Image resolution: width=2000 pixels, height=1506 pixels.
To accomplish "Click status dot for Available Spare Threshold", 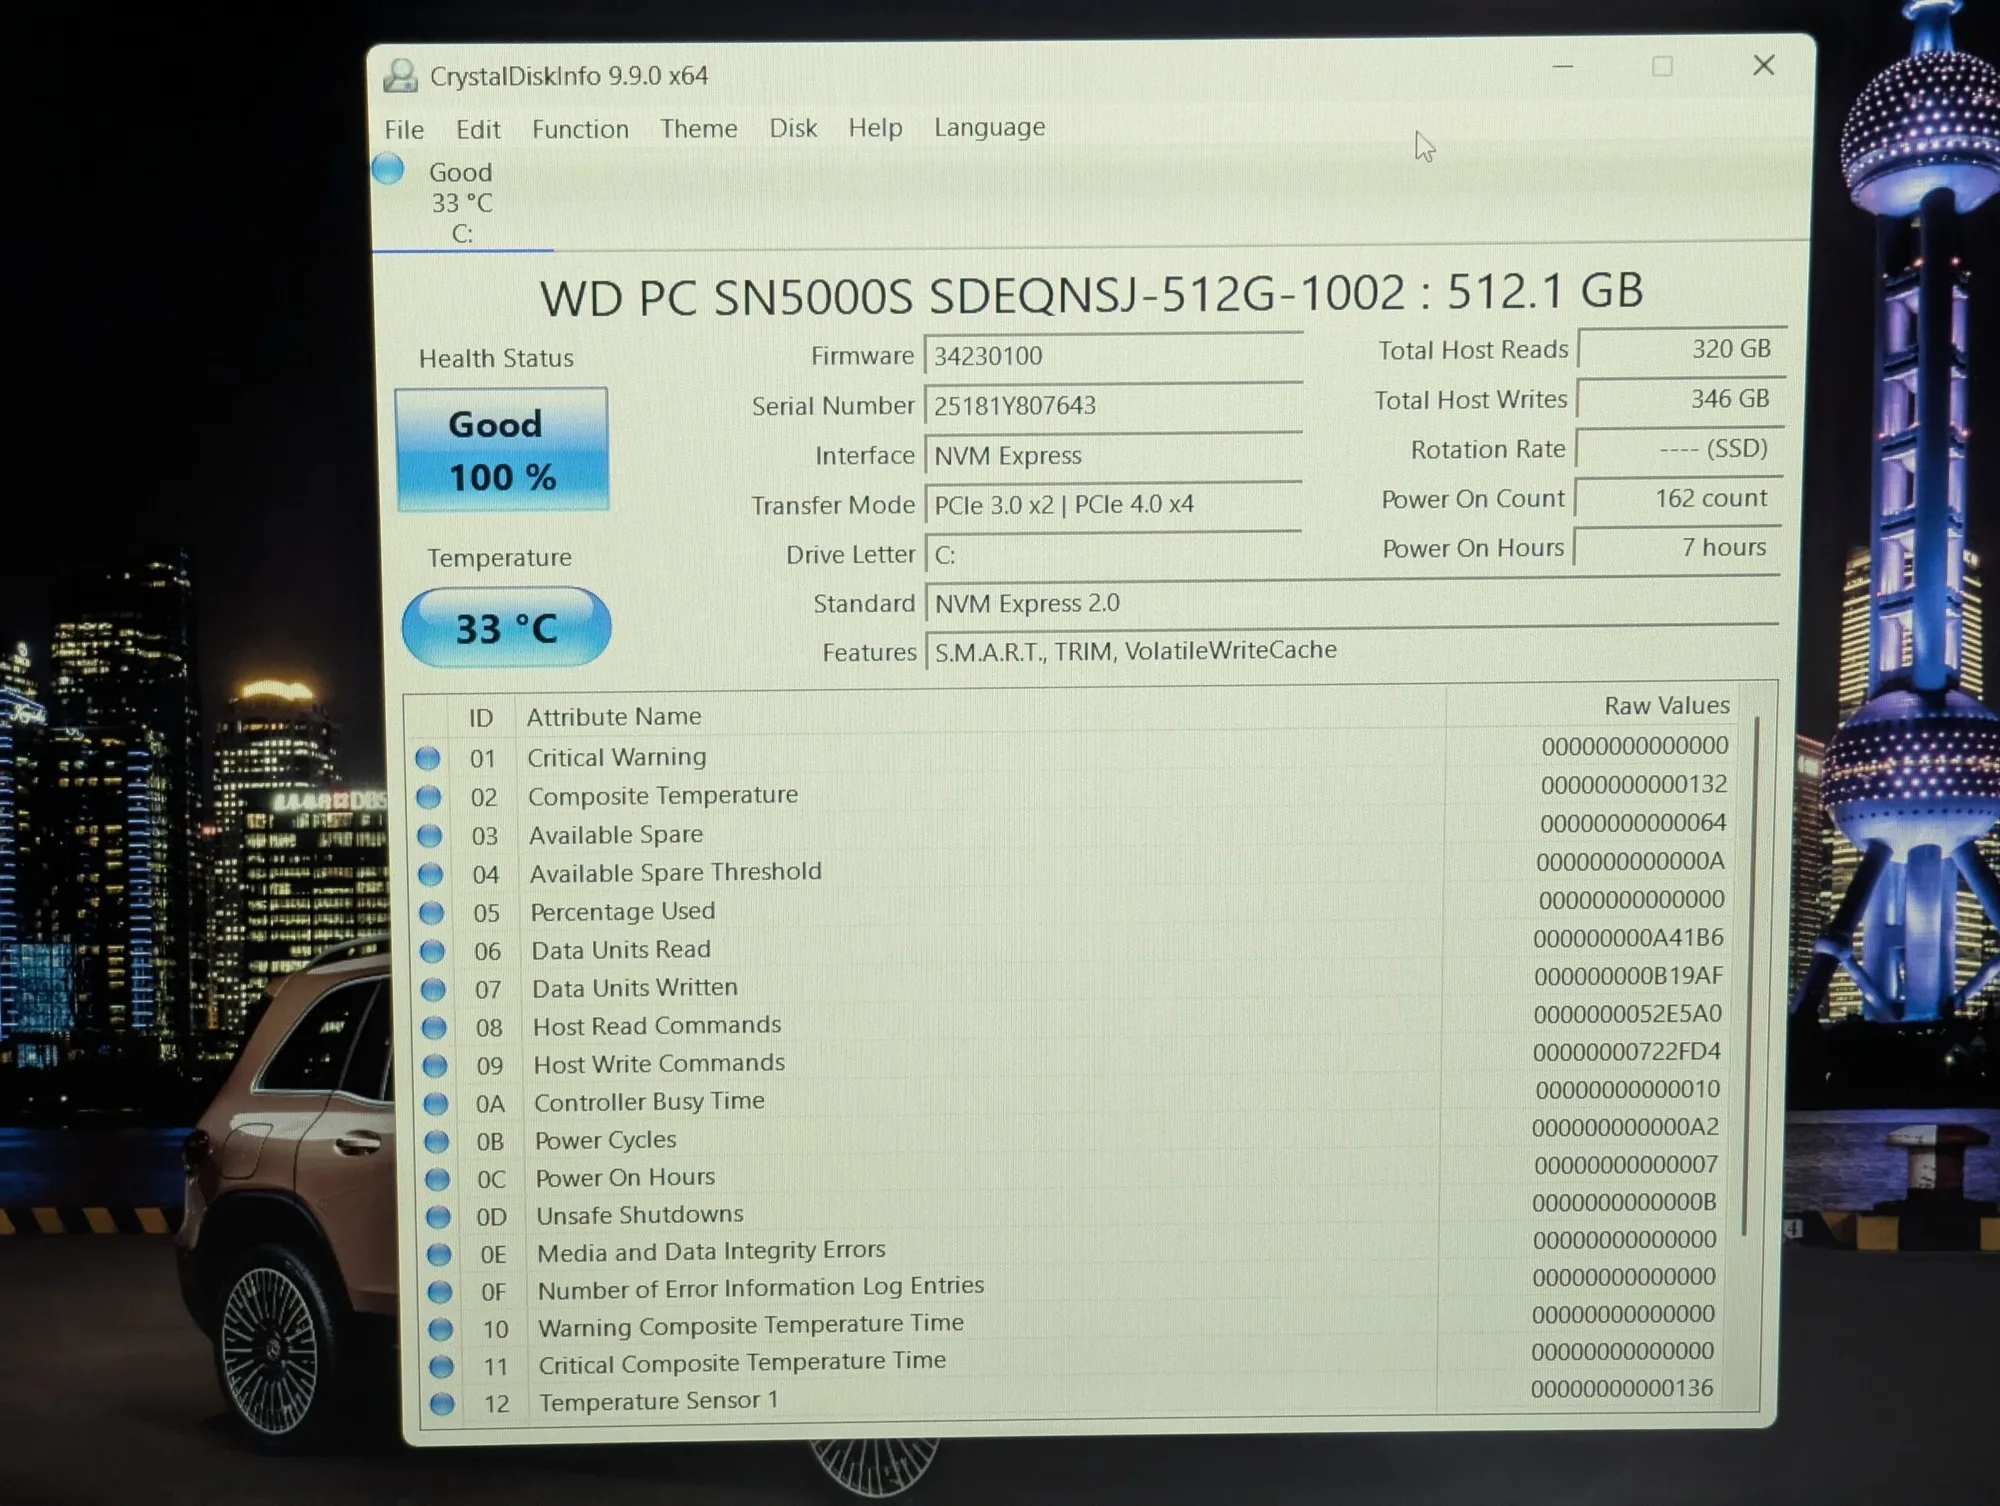I will coord(431,875).
